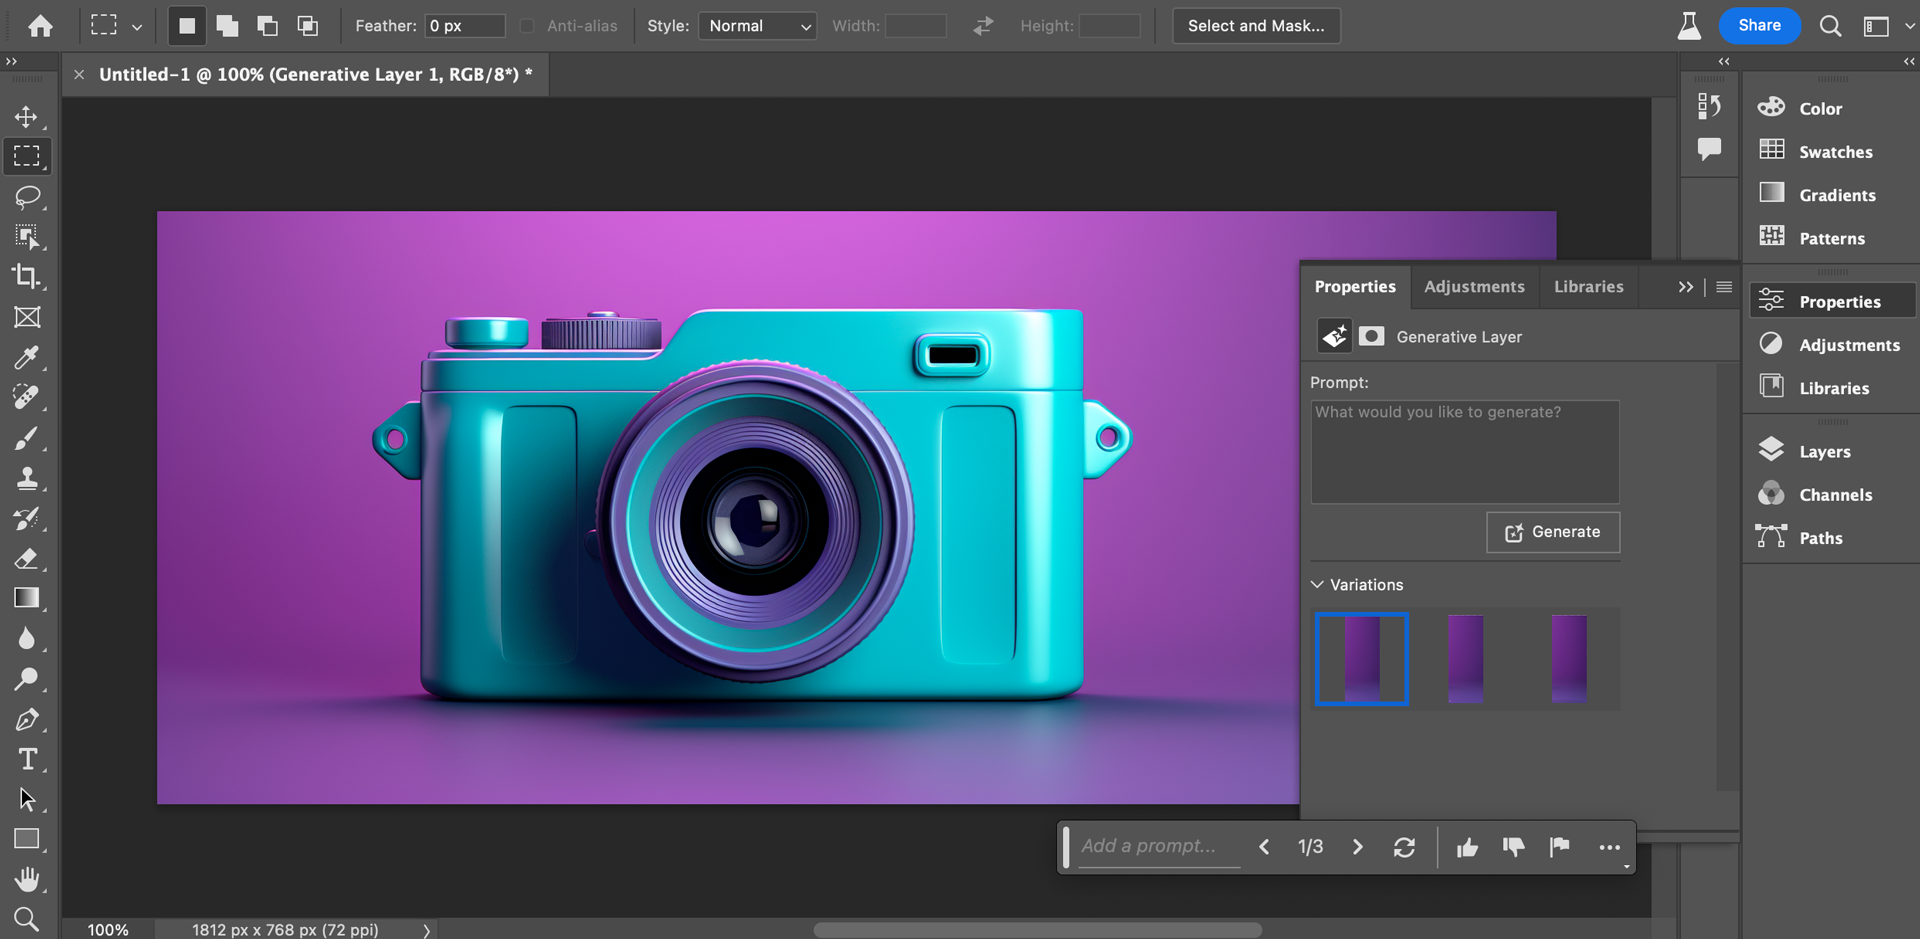The height and width of the screenshot is (939, 1920).
Task: Activate the Horizontal Type tool
Action: click(27, 759)
